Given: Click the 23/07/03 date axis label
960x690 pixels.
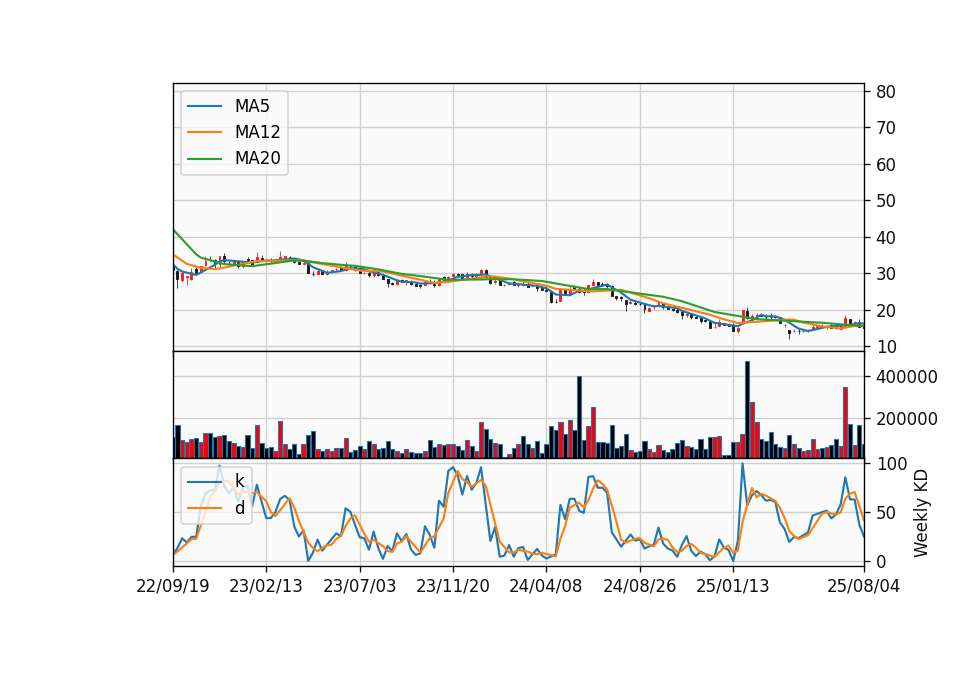Looking at the screenshot, I should (x=359, y=586).
